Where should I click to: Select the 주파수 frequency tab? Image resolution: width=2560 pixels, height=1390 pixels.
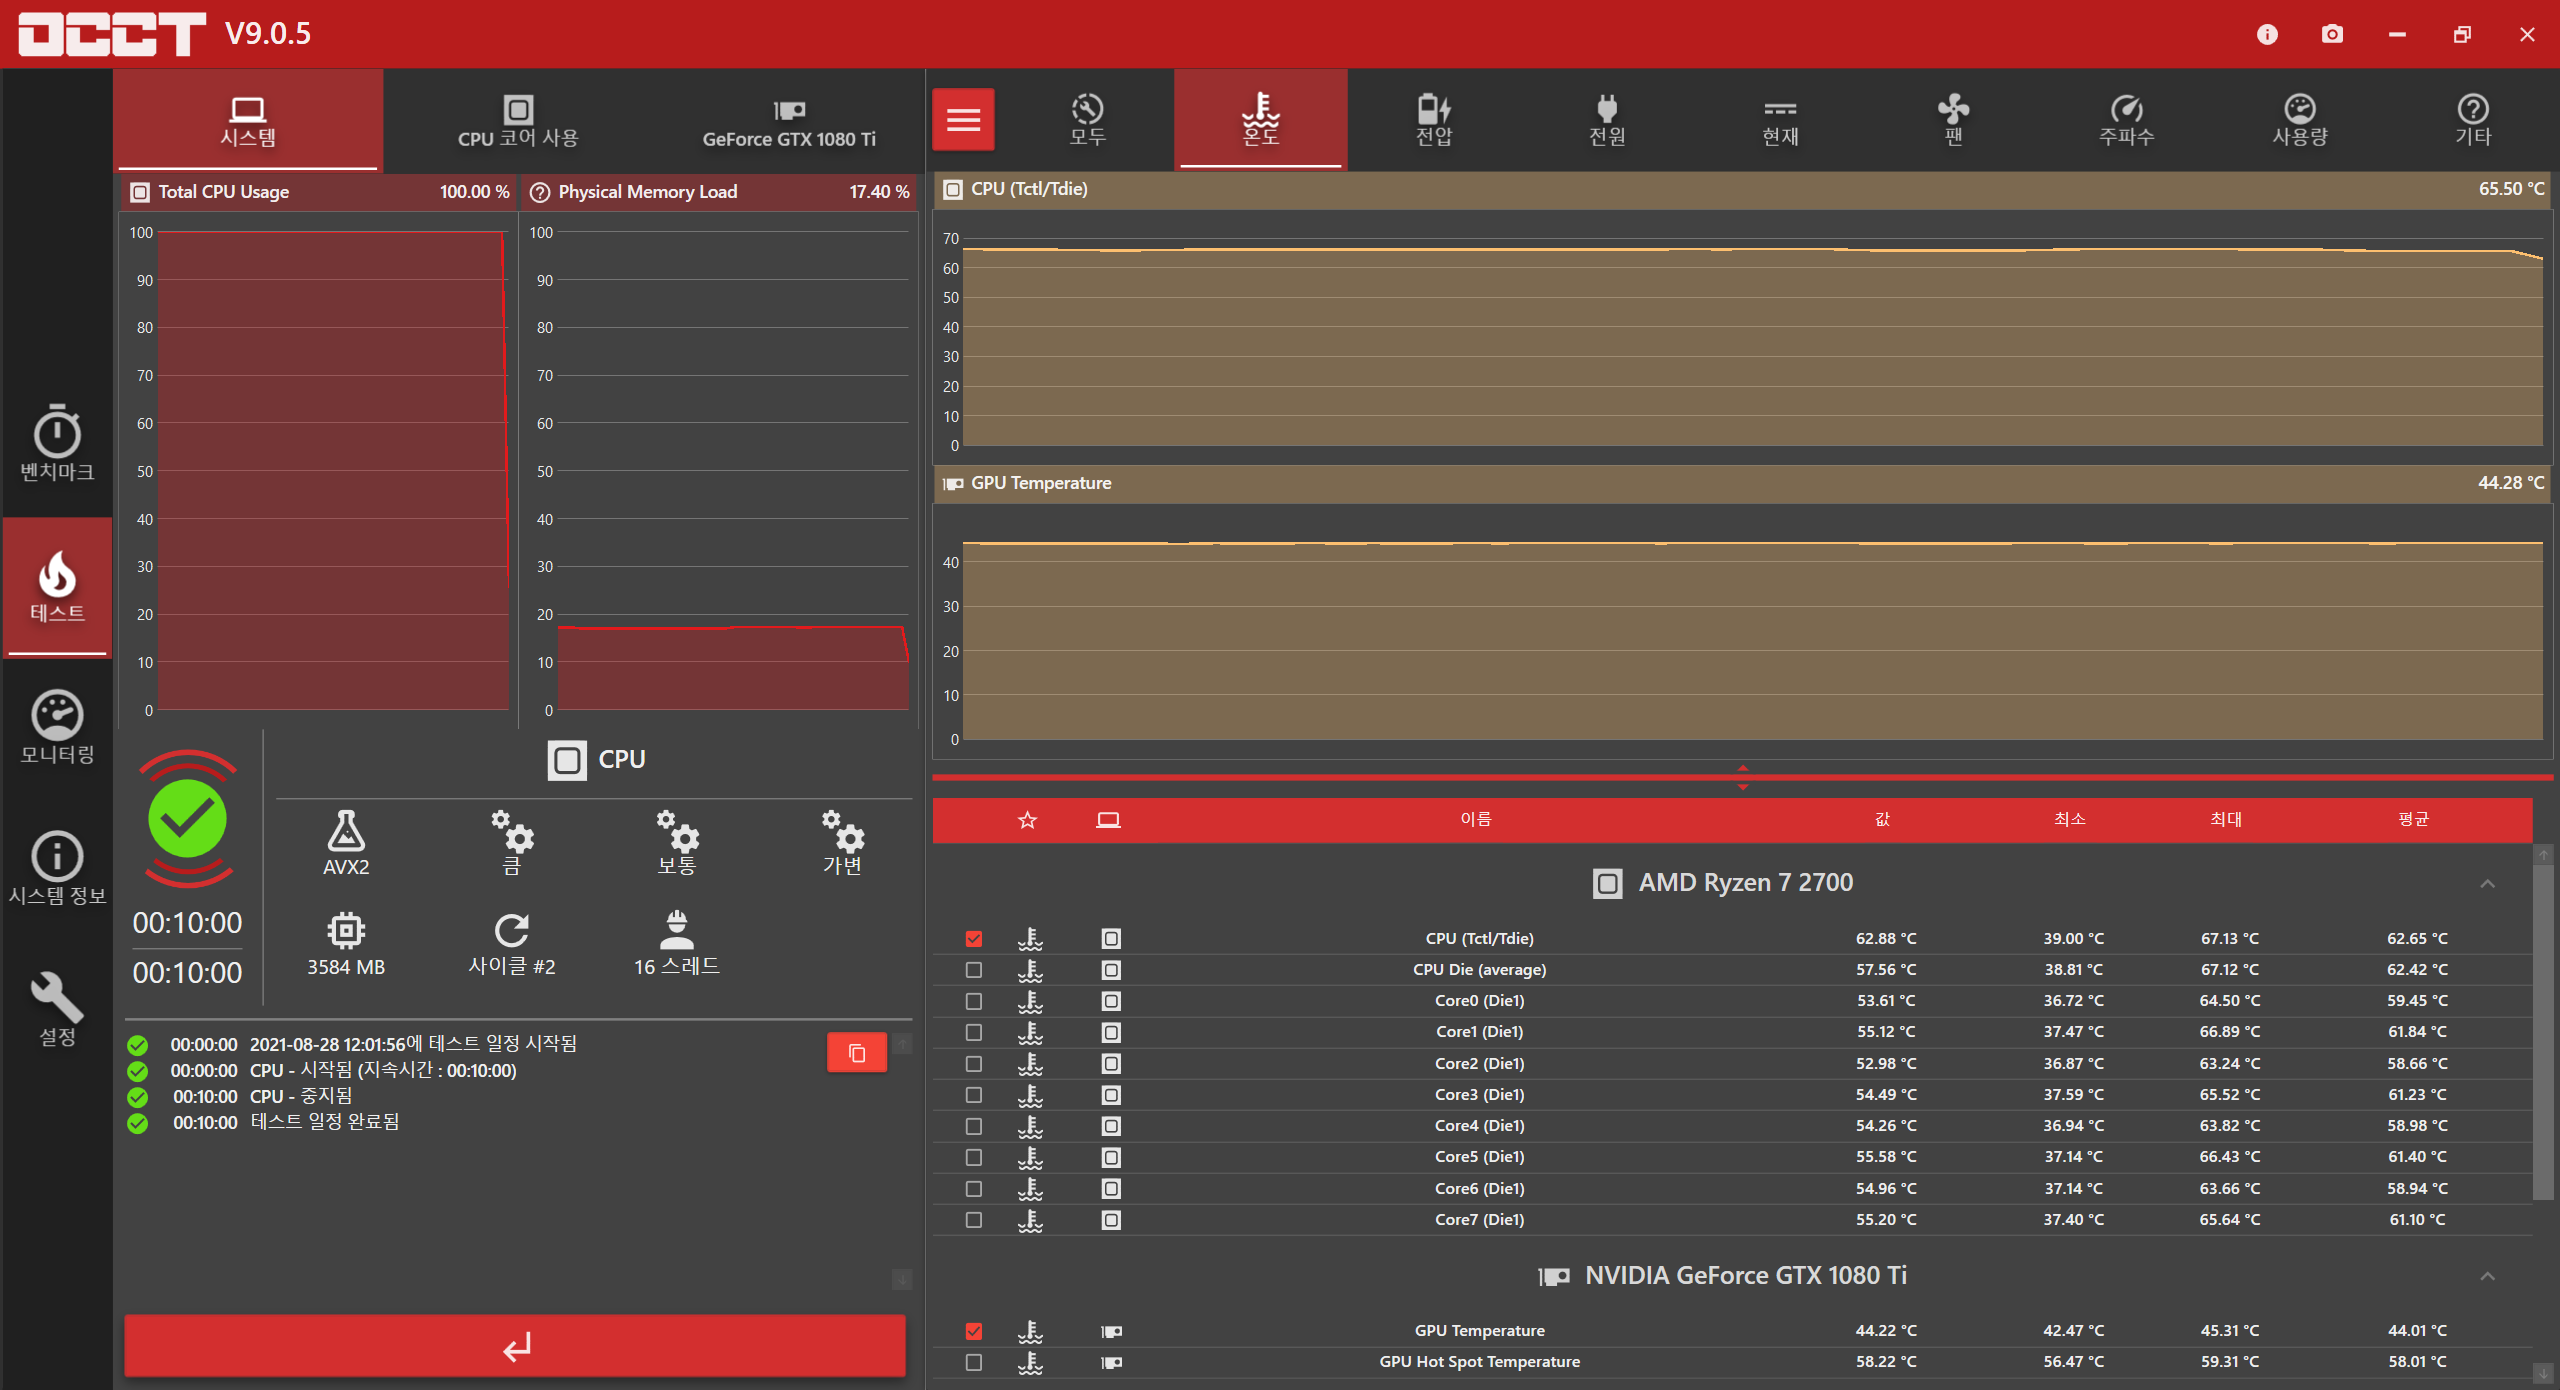point(2127,120)
